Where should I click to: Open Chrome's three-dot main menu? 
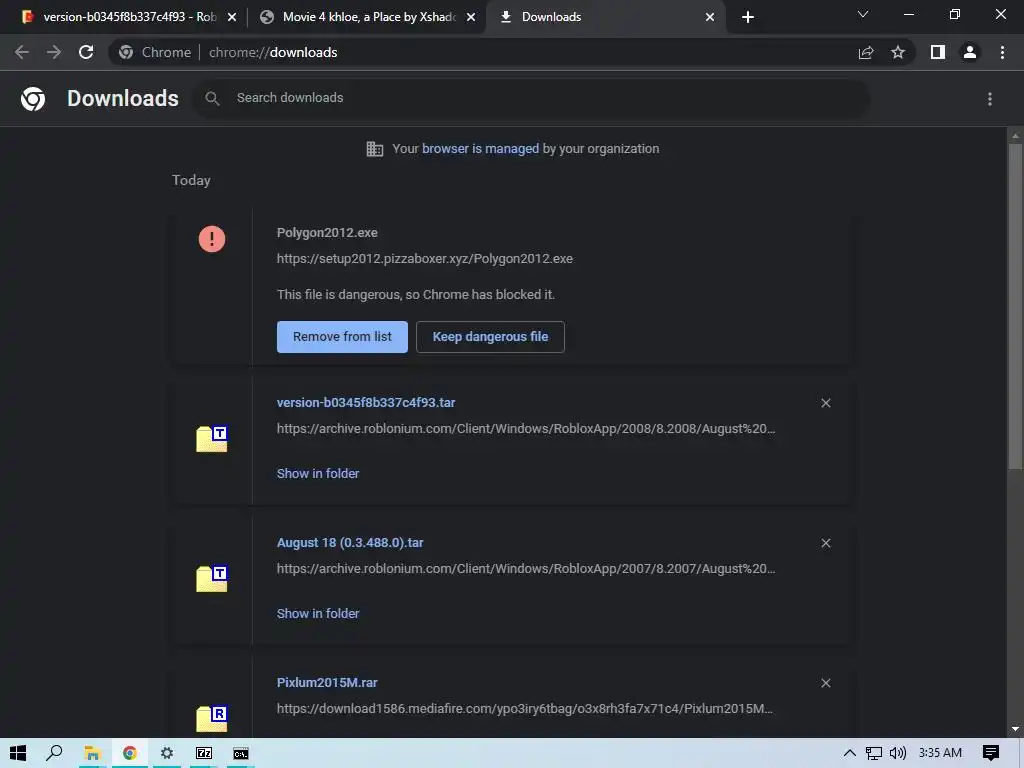[1002, 52]
